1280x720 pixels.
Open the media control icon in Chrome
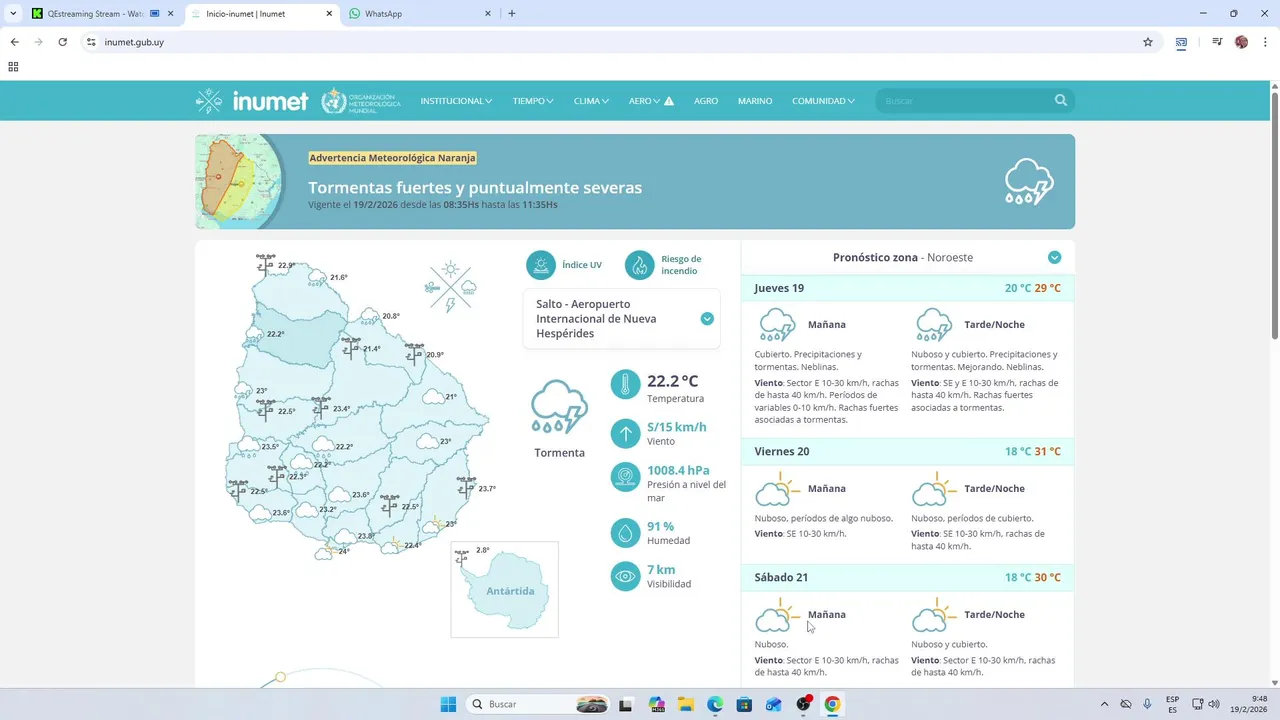[x=1217, y=42]
